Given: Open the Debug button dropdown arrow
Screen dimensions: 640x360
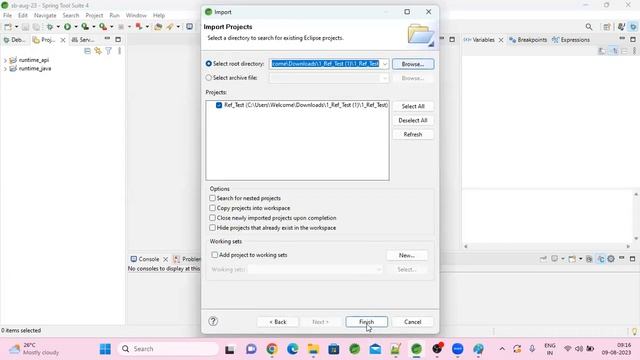Looking at the screenshot, I should tap(58, 27).
